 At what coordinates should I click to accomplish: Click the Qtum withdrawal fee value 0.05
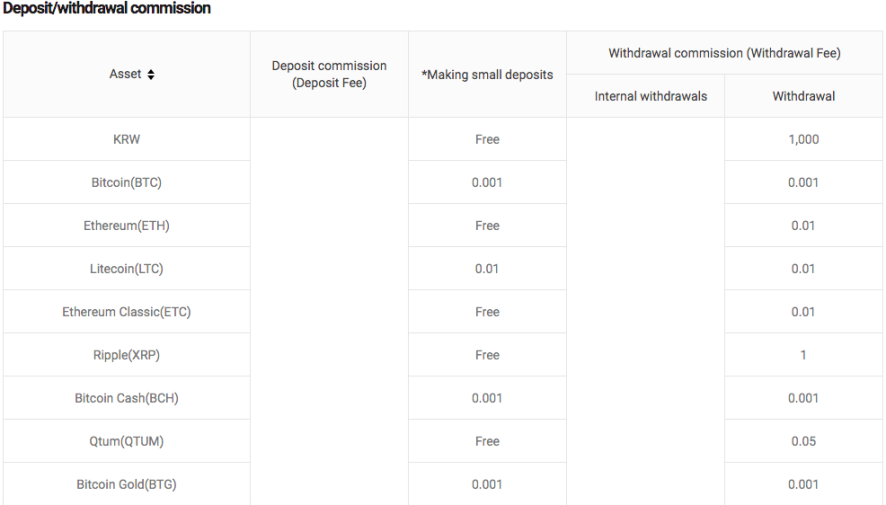[804, 441]
